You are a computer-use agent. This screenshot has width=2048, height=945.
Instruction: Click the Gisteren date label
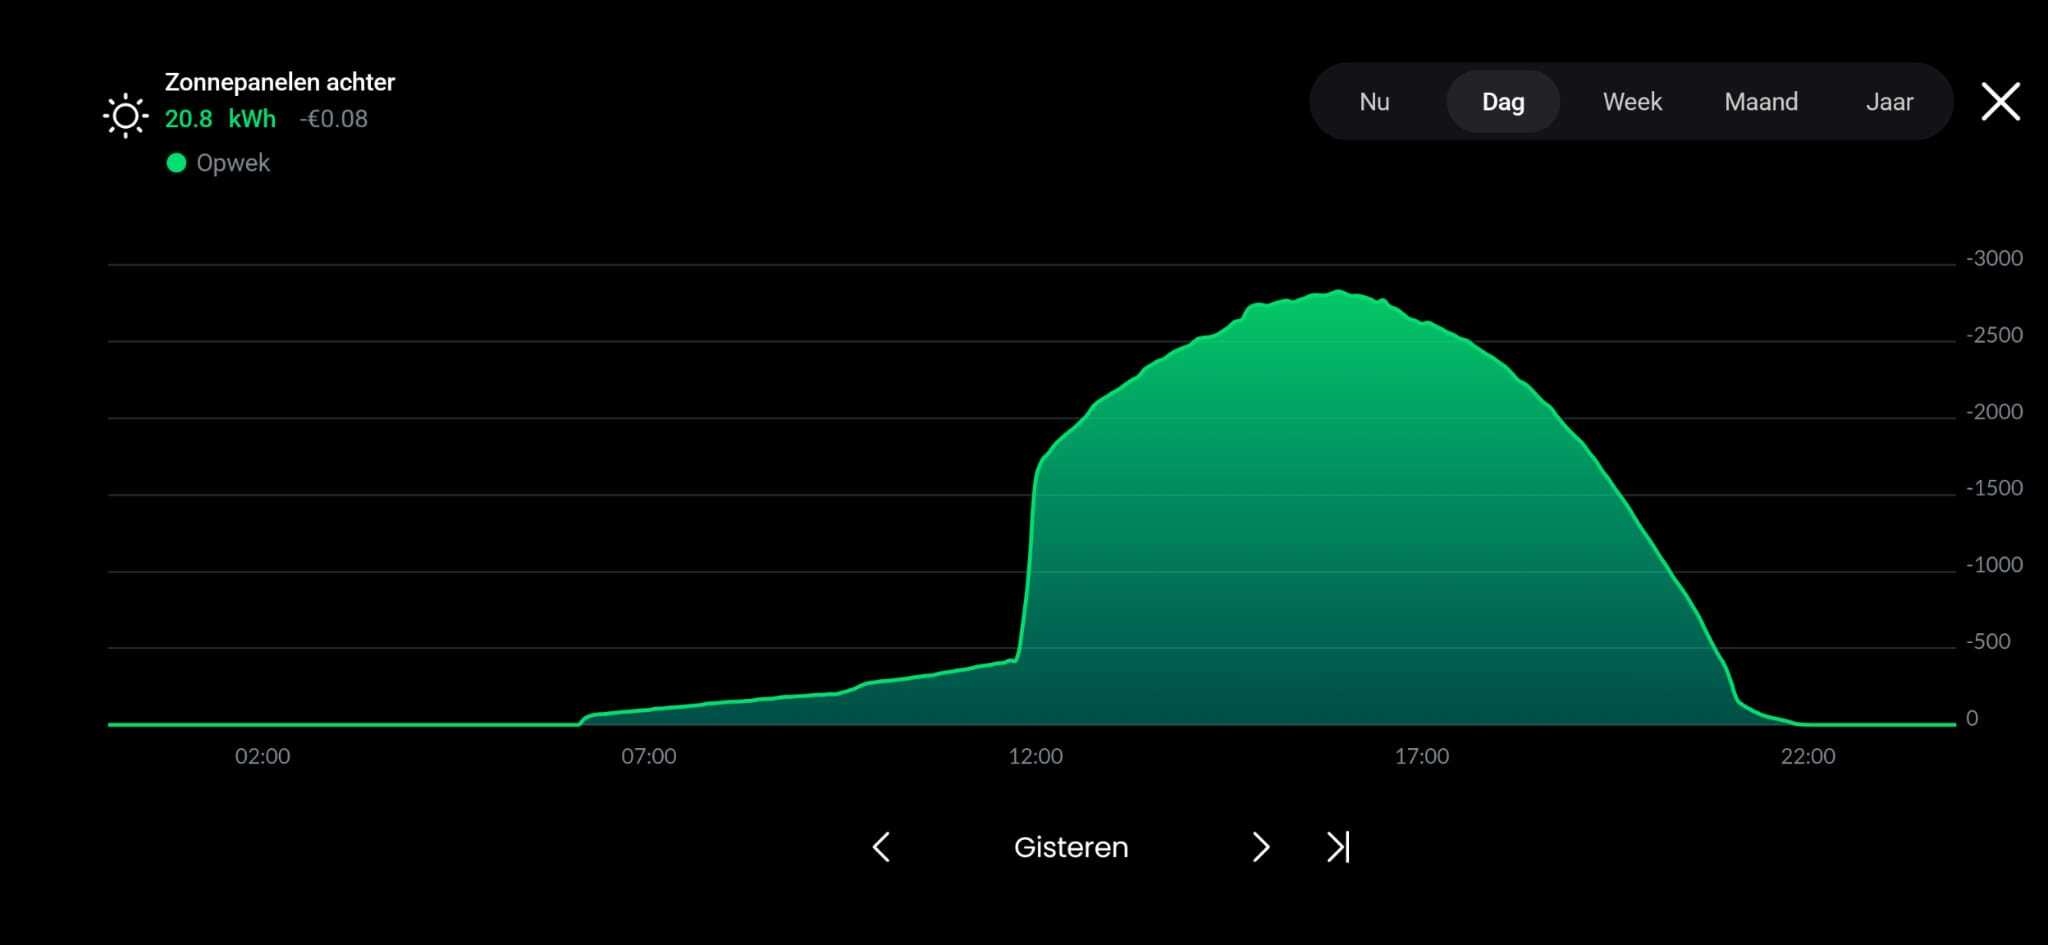[1071, 847]
